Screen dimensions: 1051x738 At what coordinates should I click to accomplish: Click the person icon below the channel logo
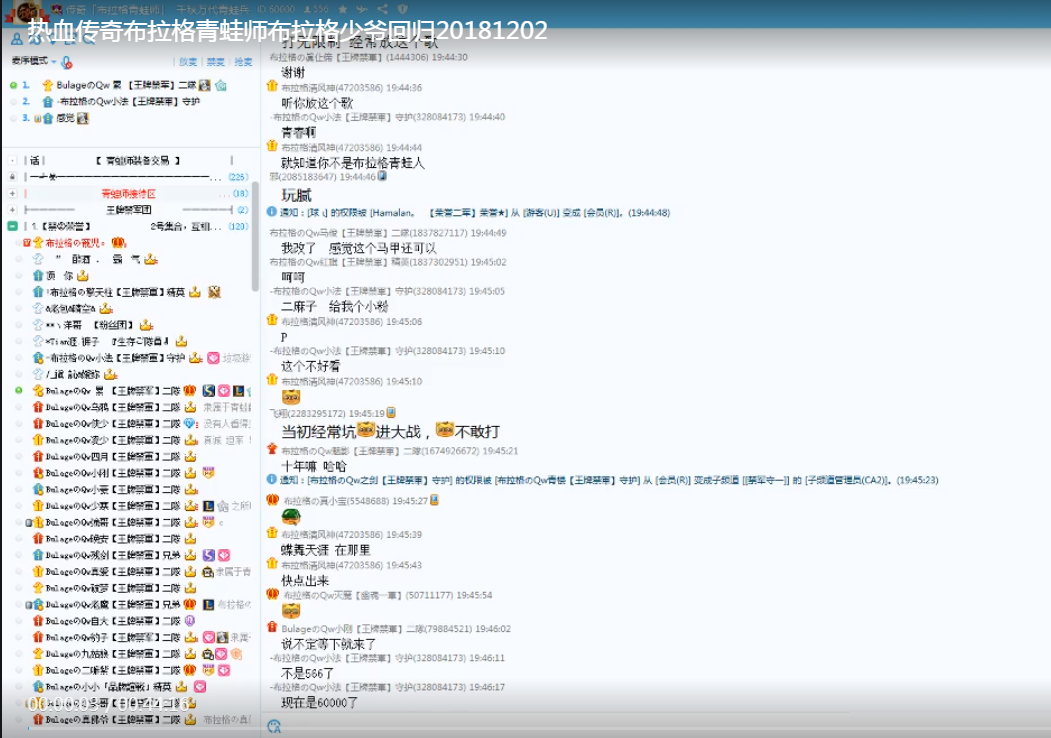[17, 39]
